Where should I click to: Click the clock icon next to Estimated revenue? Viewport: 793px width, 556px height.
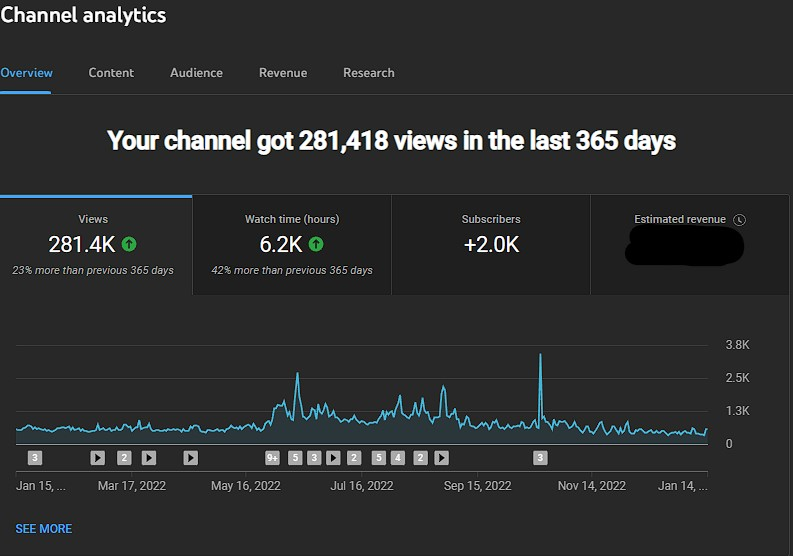tap(739, 220)
